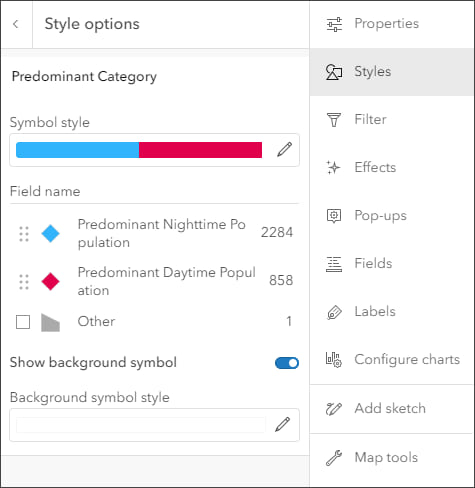This screenshot has height=488, width=475.
Task: Open the Filter funnel icon
Action: tap(334, 120)
